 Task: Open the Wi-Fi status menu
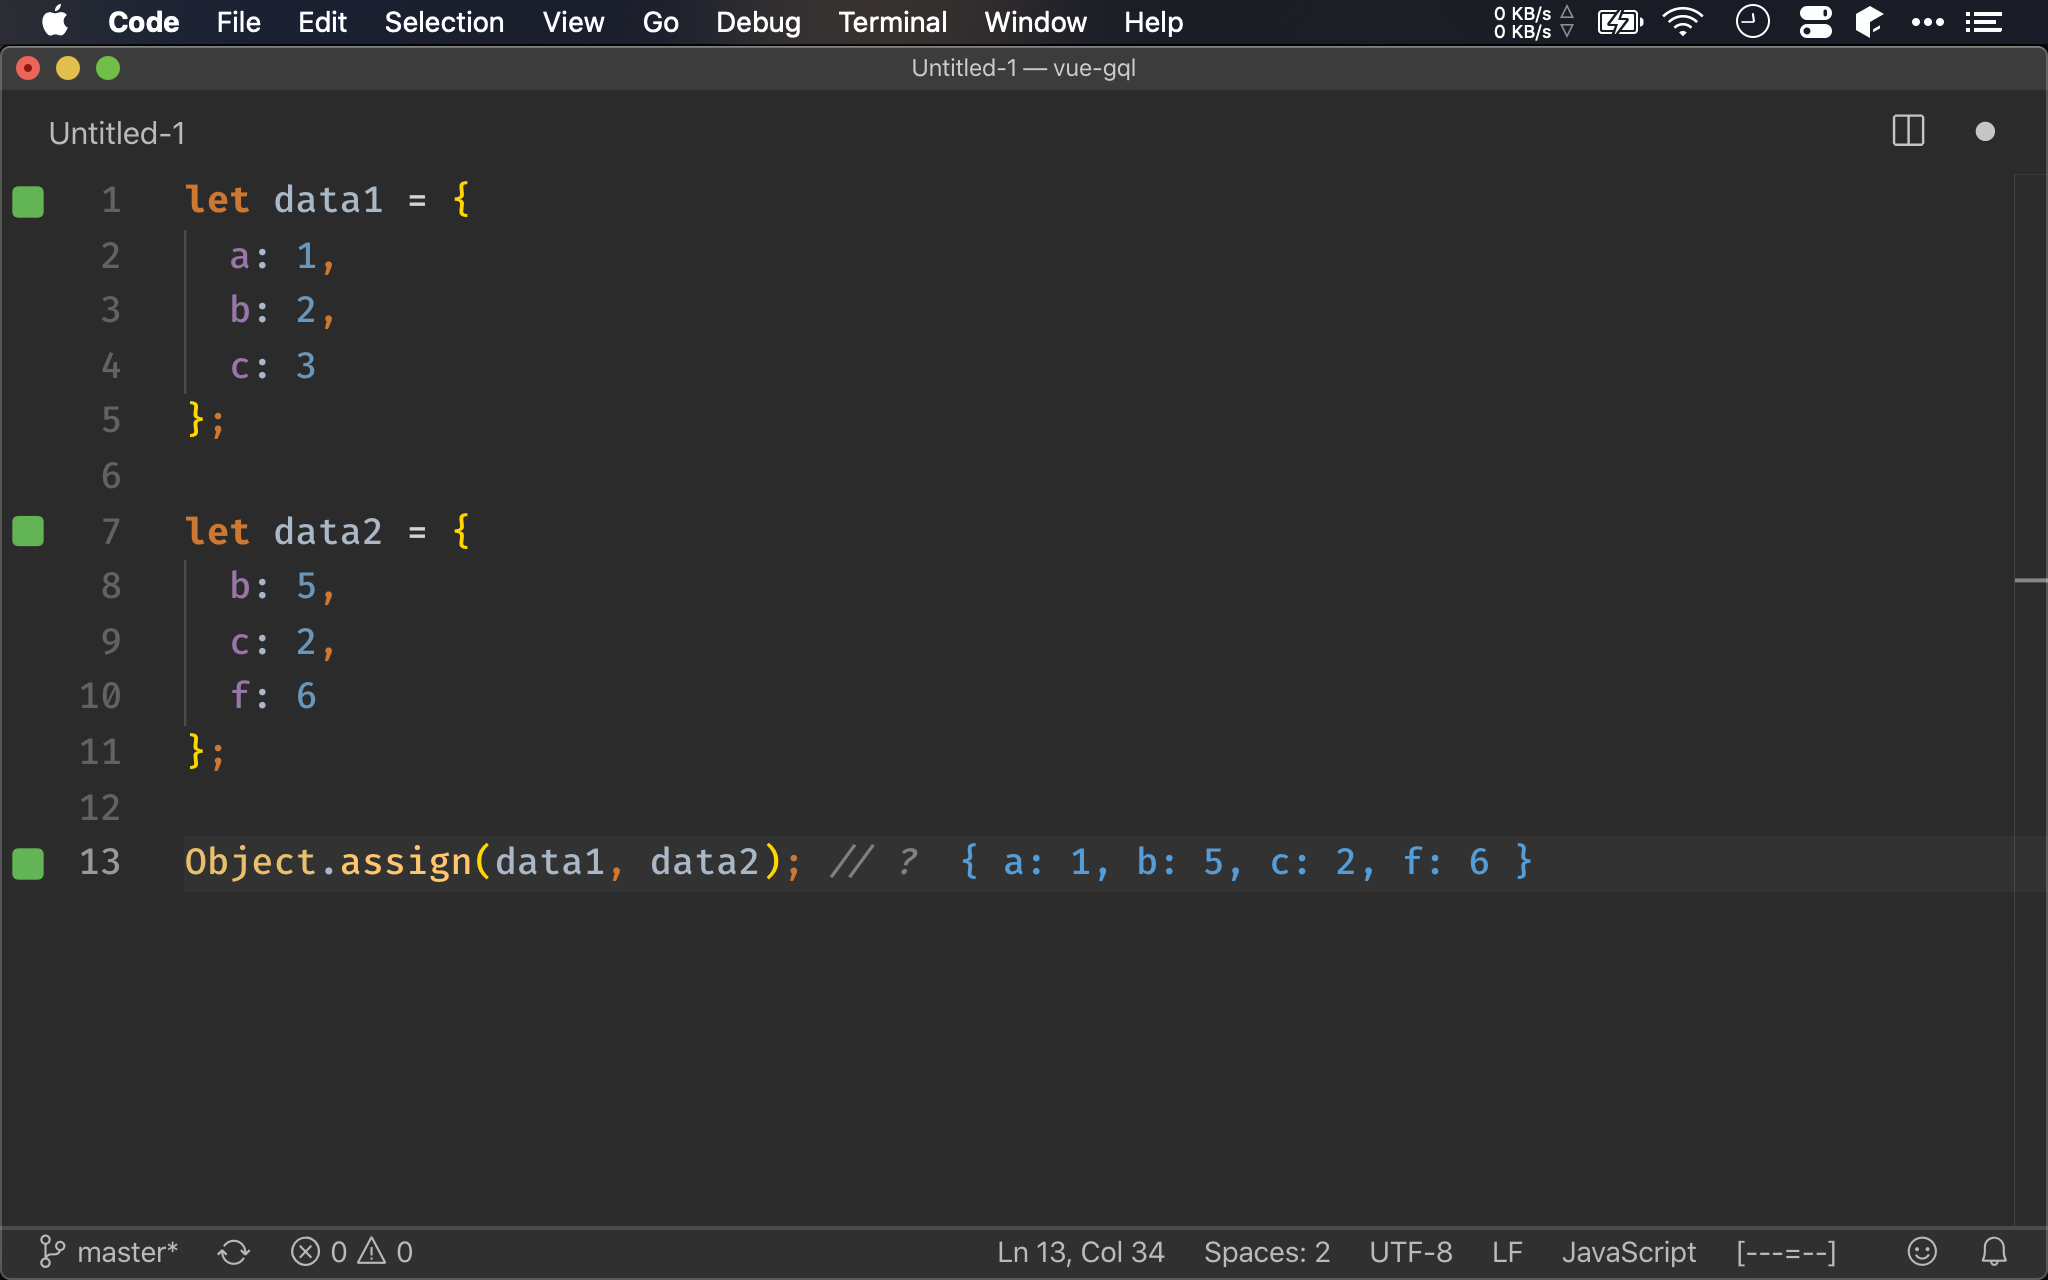[1683, 22]
